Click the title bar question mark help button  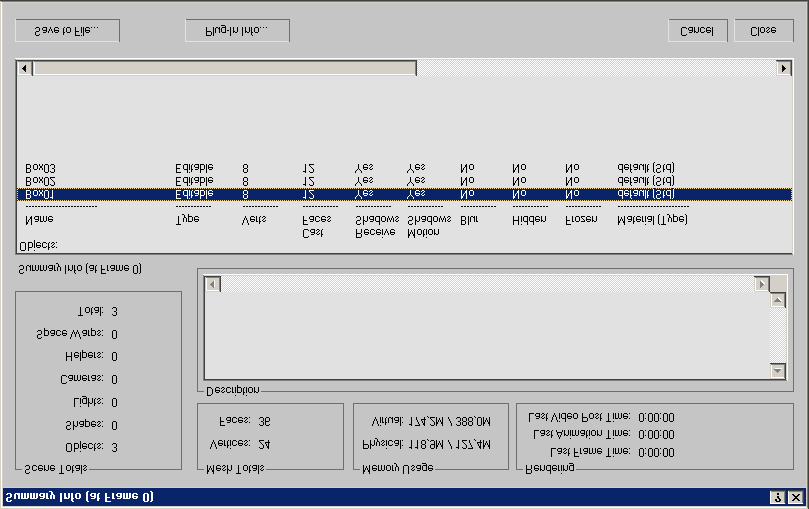point(778,497)
